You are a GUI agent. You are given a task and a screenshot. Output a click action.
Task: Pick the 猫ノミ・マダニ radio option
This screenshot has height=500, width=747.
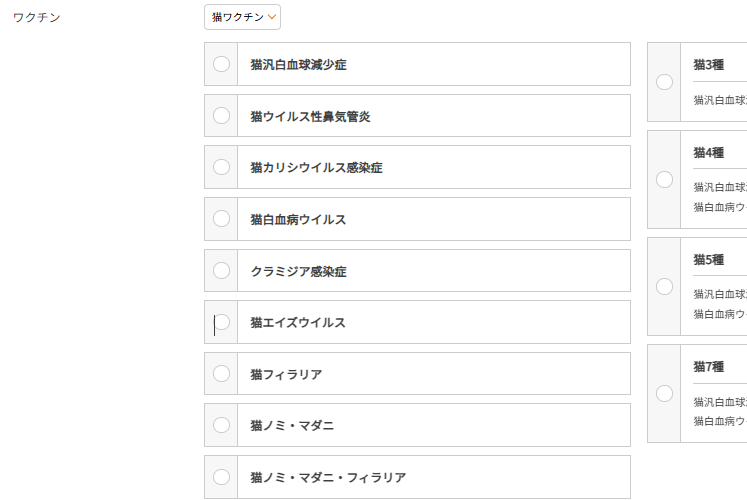point(221,425)
